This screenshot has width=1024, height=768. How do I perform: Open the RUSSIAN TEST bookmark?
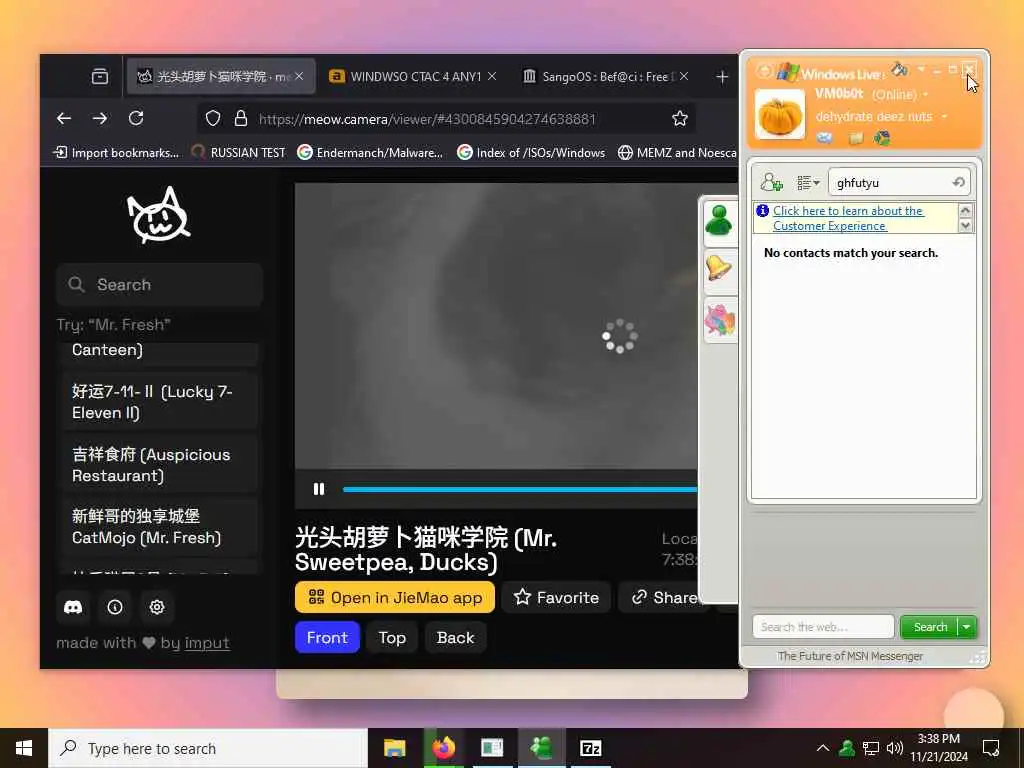point(238,153)
